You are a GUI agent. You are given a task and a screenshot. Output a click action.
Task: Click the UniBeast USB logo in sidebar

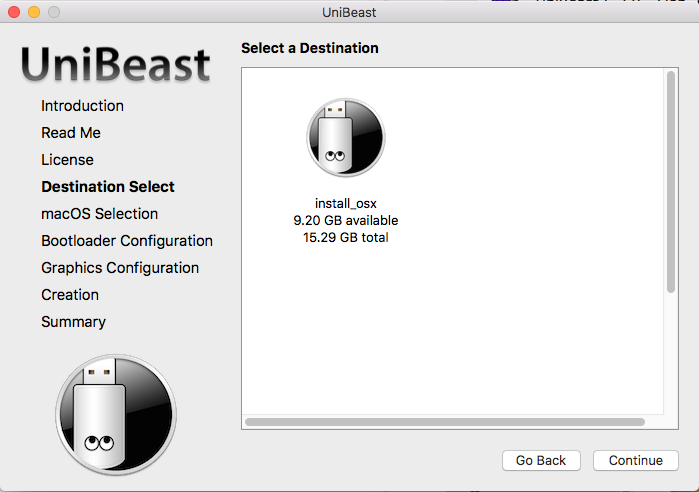point(115,414)
